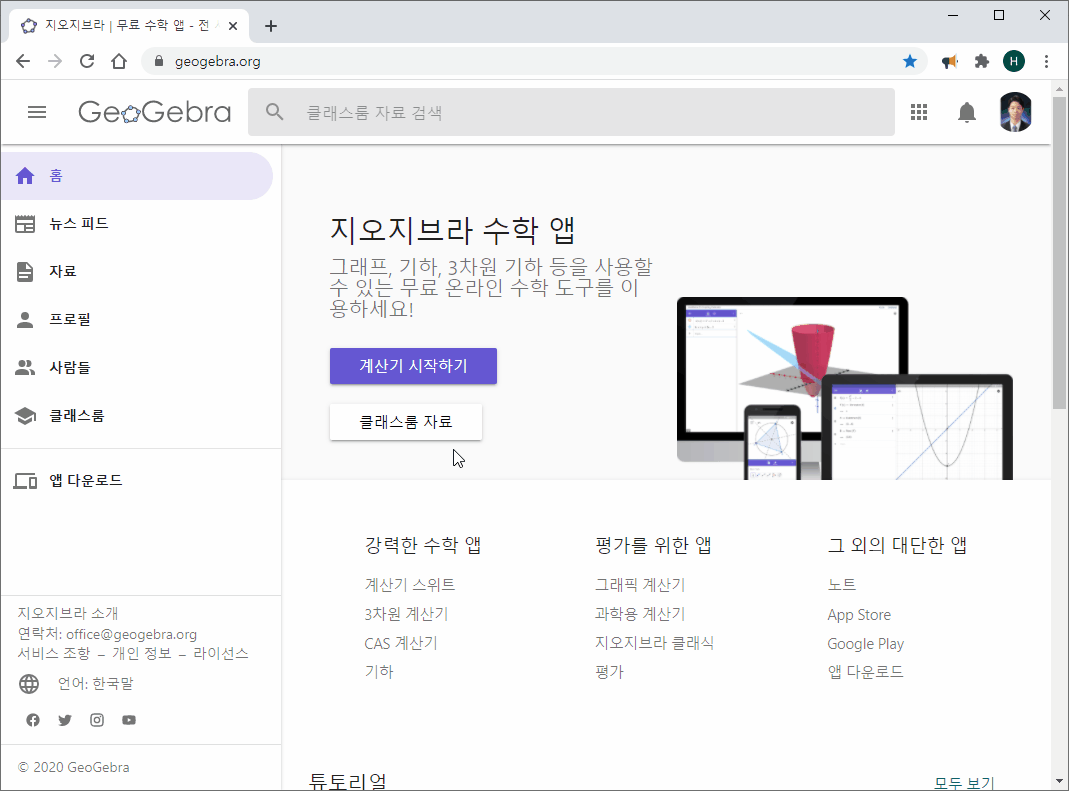Click the bookmark star icon
The image size is (1069, 791).
pyautogui.click(x=909, y=61)
